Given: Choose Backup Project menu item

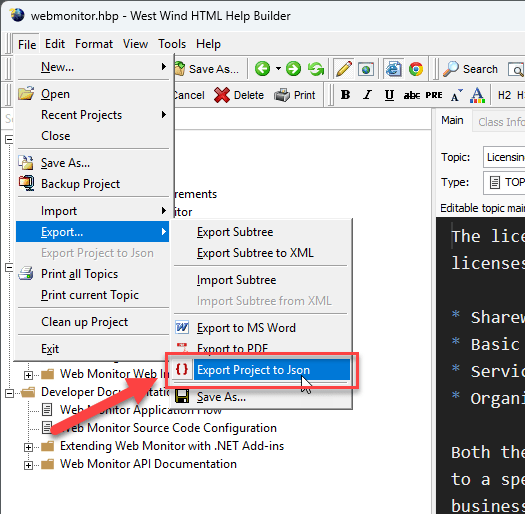Looking at the screenshot, I should tap(92, 184).
